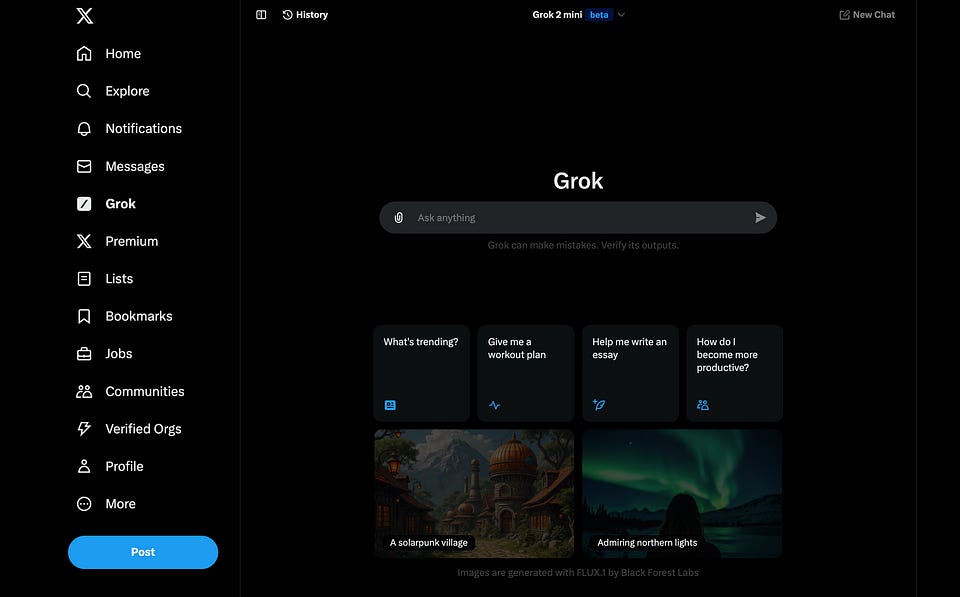Click 'Admiring northern lights' caption
The image size is (960, 597).
(647, 543)
